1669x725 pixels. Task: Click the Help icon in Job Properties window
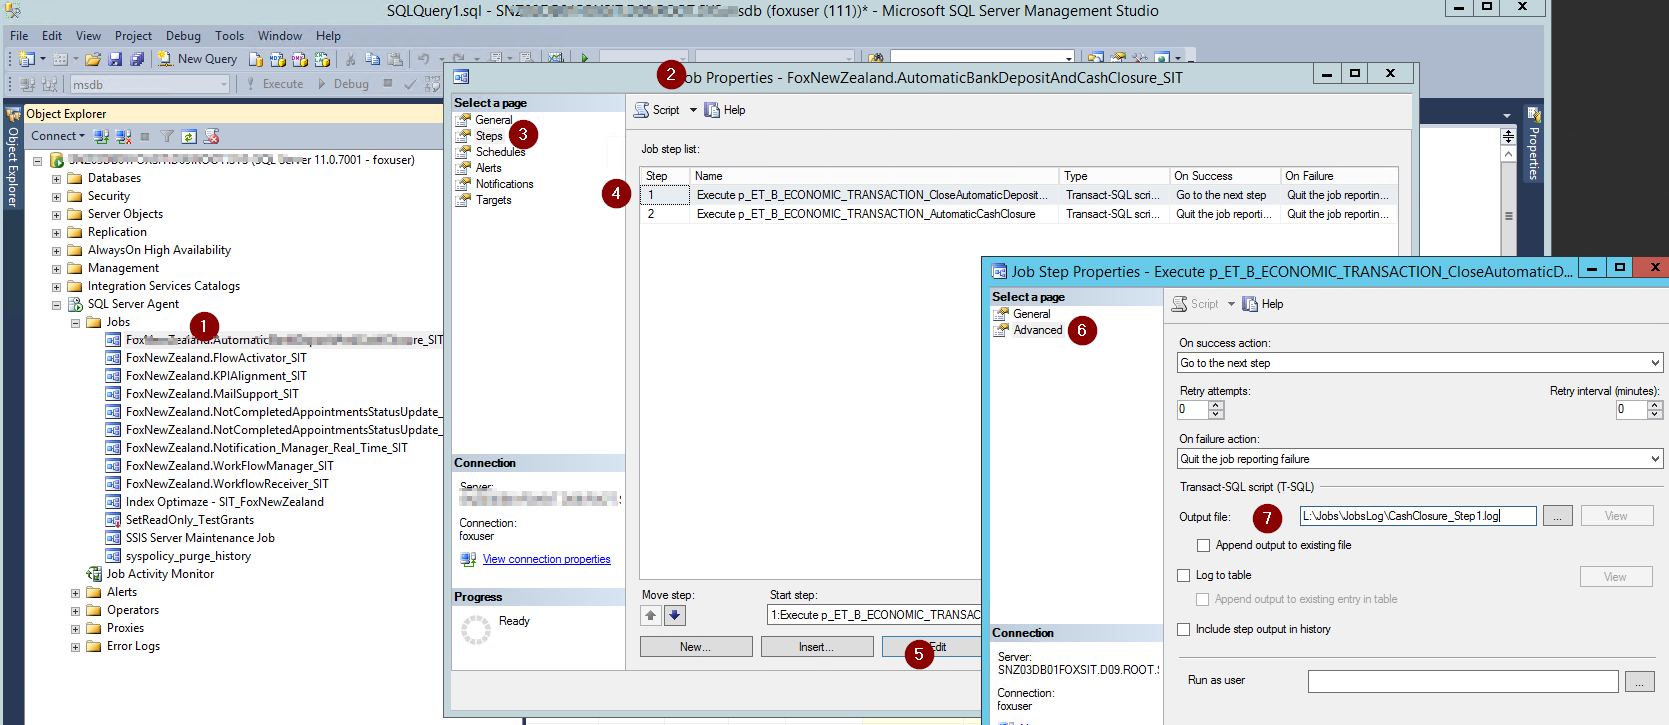(712, 110)
